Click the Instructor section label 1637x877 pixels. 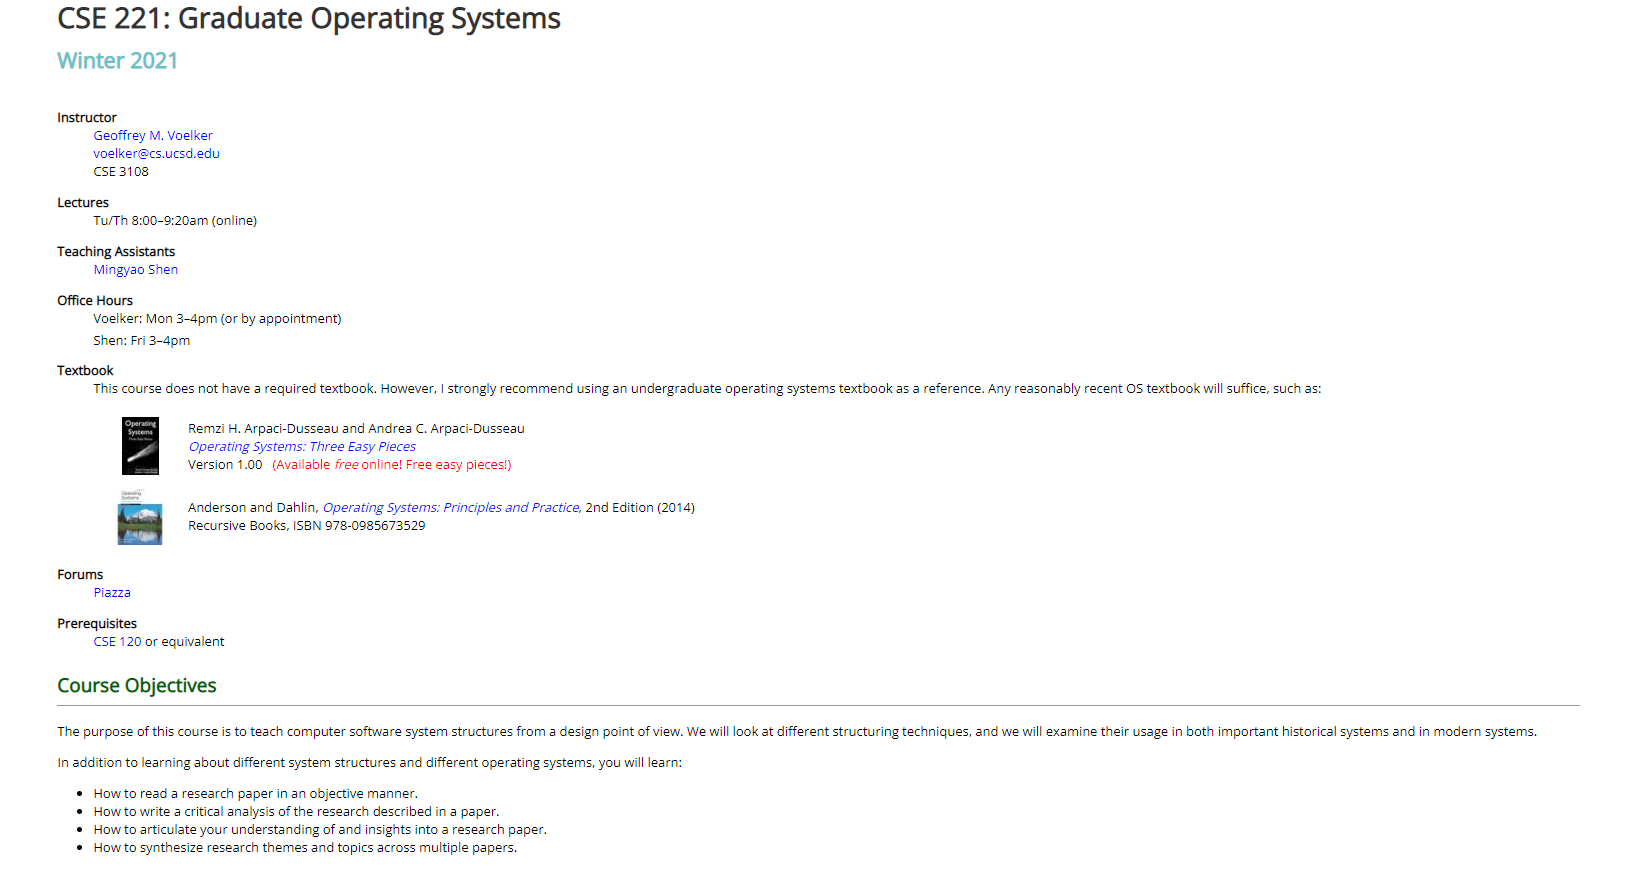(87, 117)
